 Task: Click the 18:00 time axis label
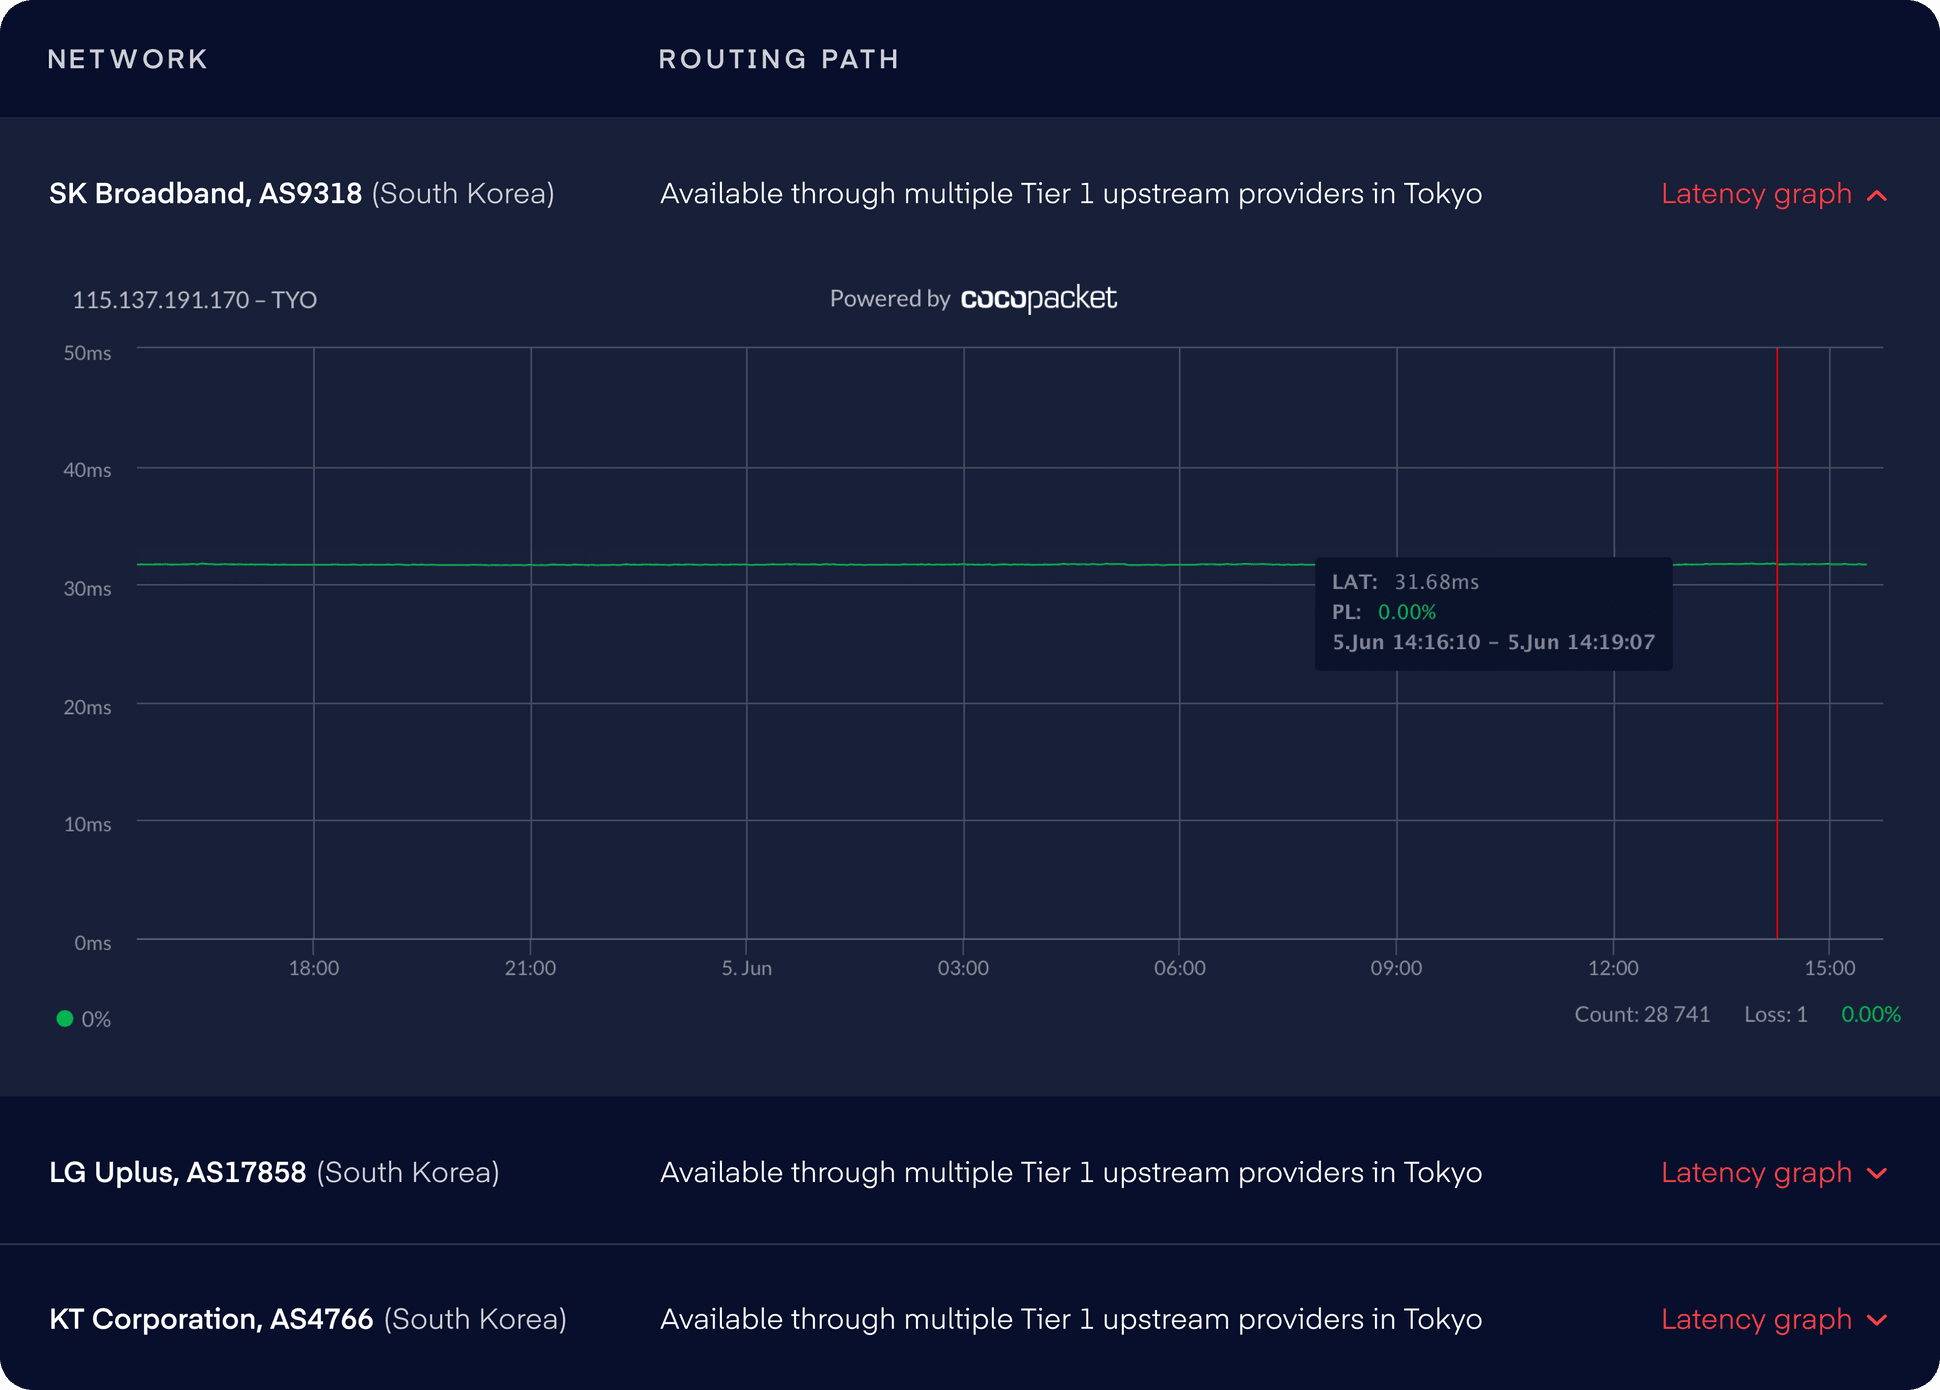click(314, 968)
